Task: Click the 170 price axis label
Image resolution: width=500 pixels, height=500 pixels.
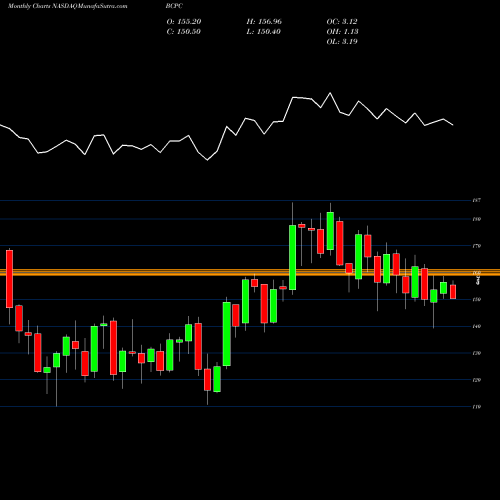Action: tap(477, 246)
